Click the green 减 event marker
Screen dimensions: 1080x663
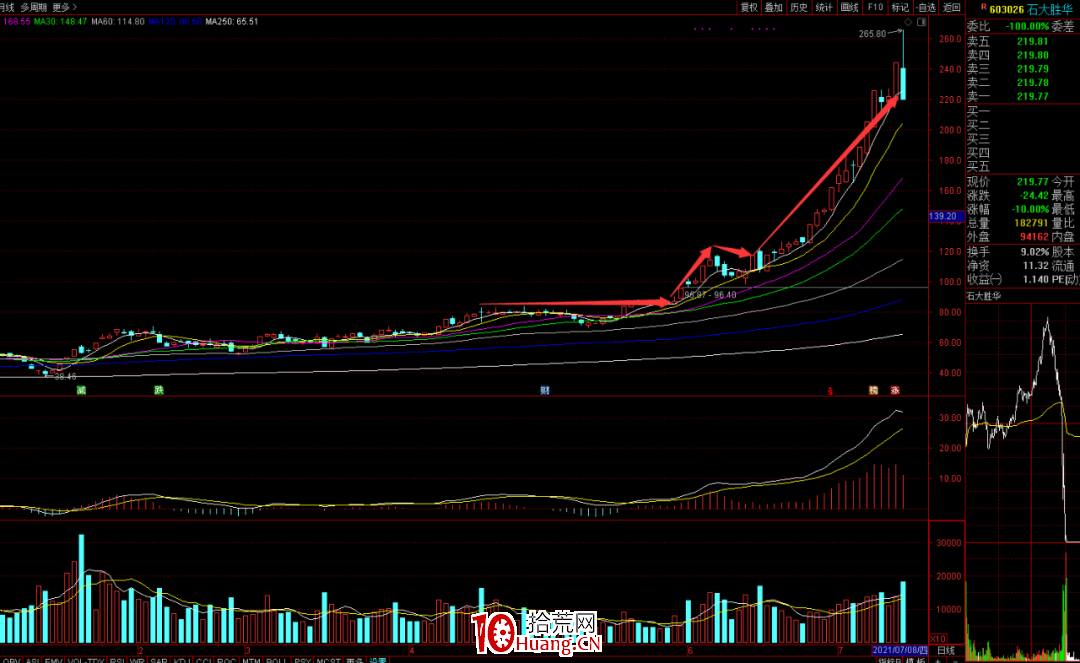[x=81, y=390]
